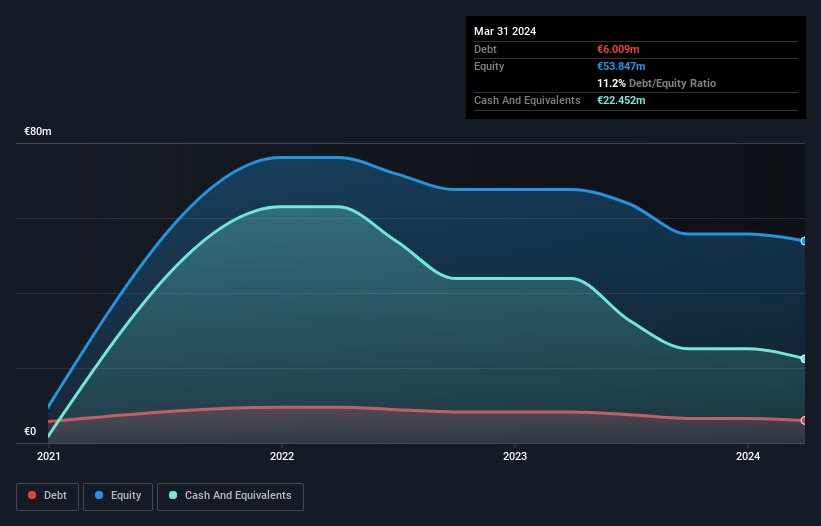Viewport: 821px width, 526px height.
Task: Toggle the Equity series legend button
Action: coord(118,496)
